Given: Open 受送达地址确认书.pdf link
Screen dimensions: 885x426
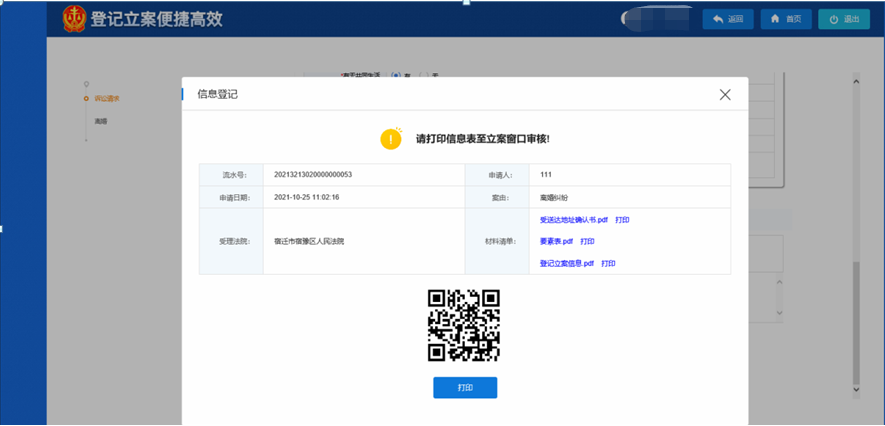Looking at the screenshot, I should 573,220.
